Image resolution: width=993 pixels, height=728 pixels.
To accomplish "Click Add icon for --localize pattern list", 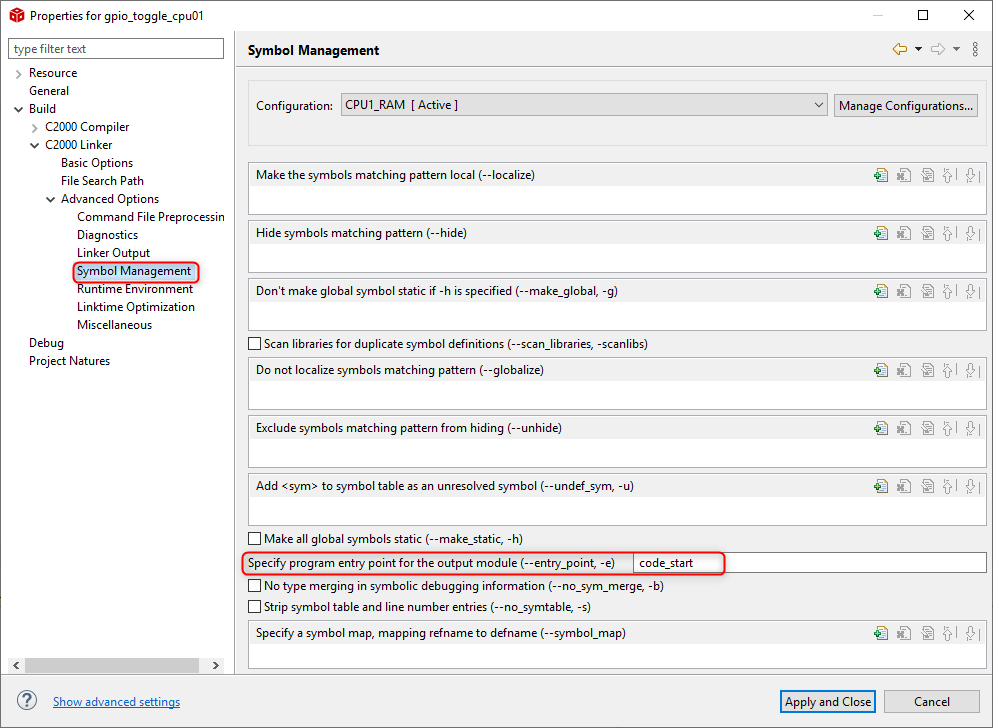I will tap(881, 175).
